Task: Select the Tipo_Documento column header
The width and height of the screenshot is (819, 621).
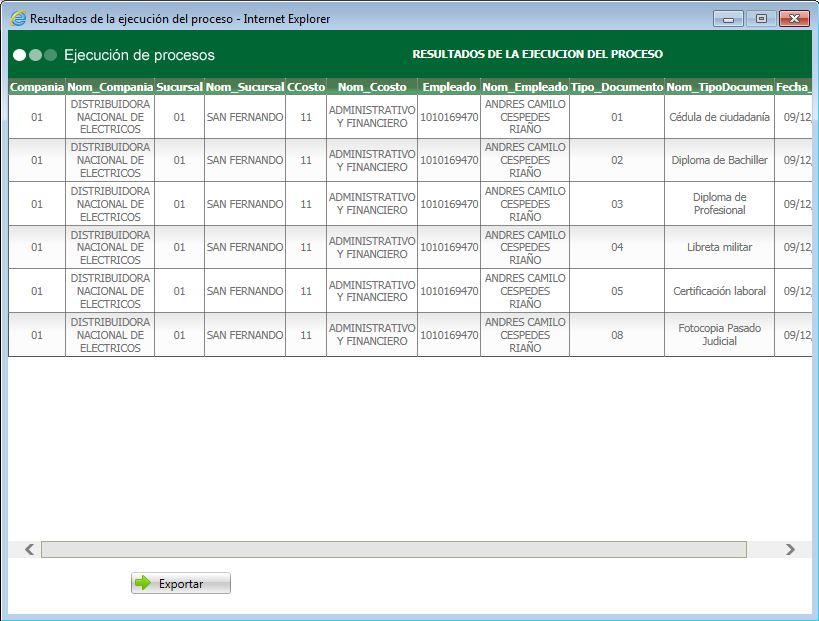Action: tap(614, 87)
